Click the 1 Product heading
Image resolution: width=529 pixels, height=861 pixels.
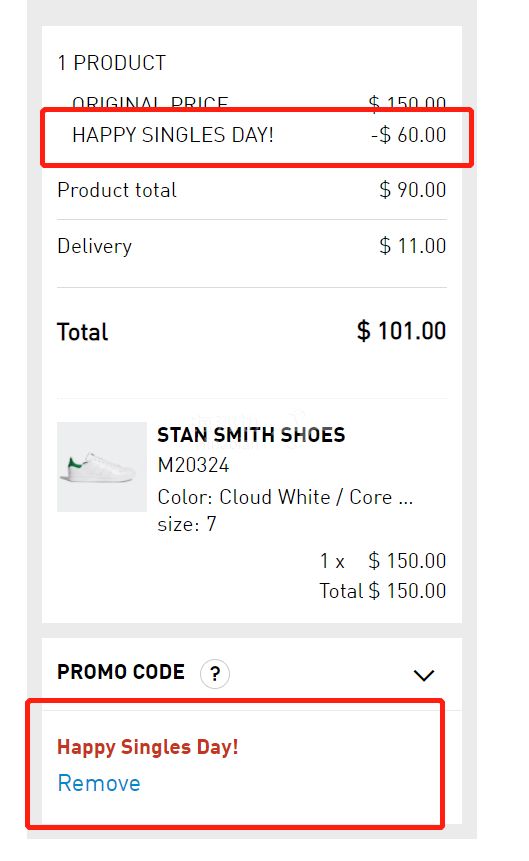click(x=112, y=63)
